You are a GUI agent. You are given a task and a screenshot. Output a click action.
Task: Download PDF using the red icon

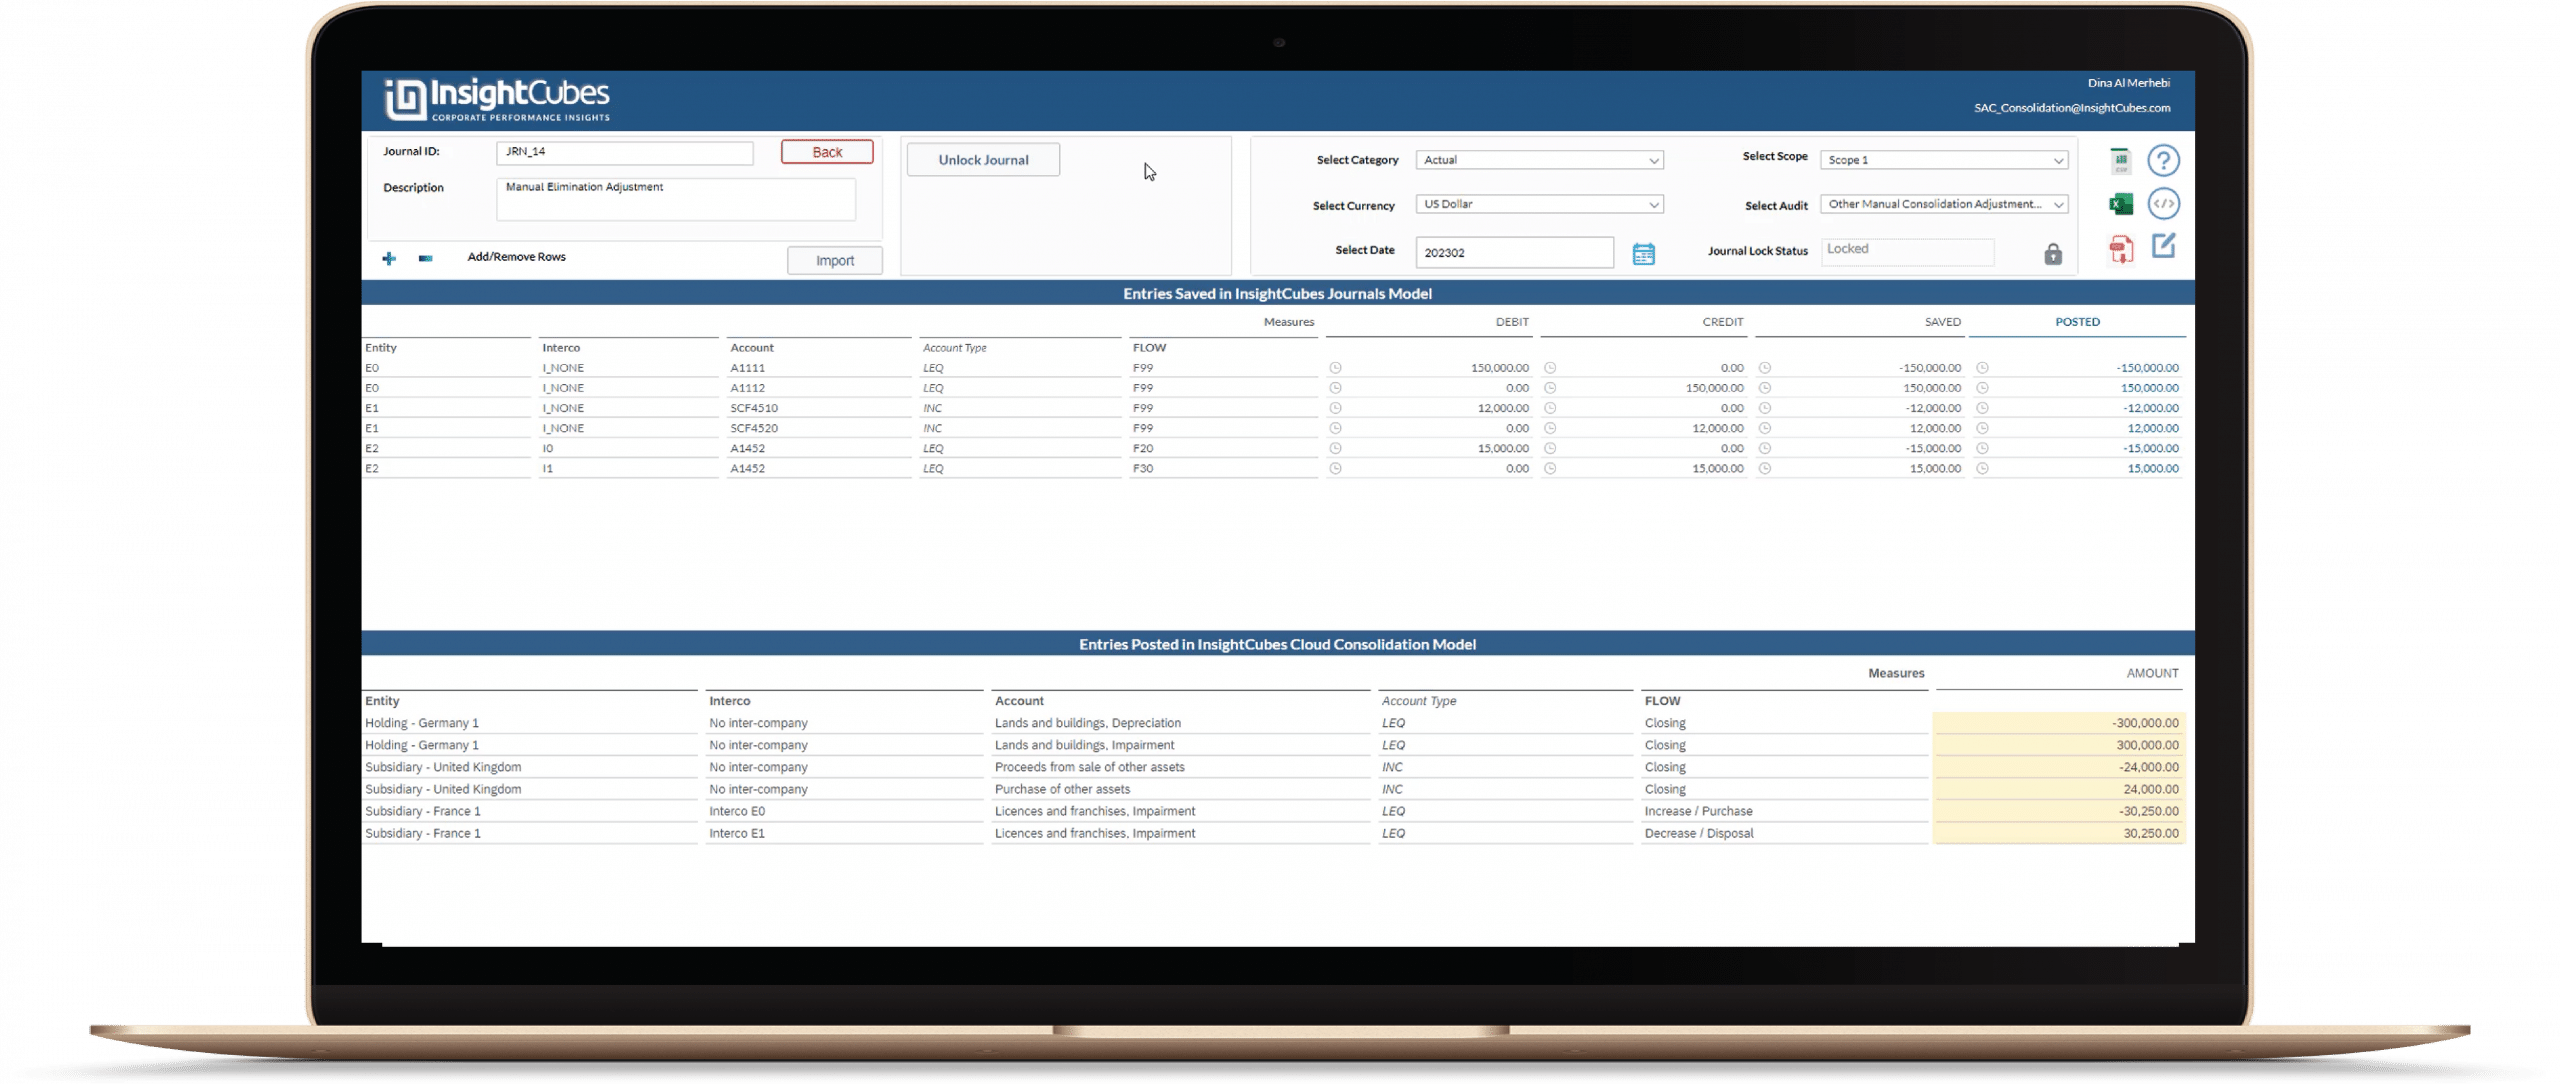tap(2120, 248)
